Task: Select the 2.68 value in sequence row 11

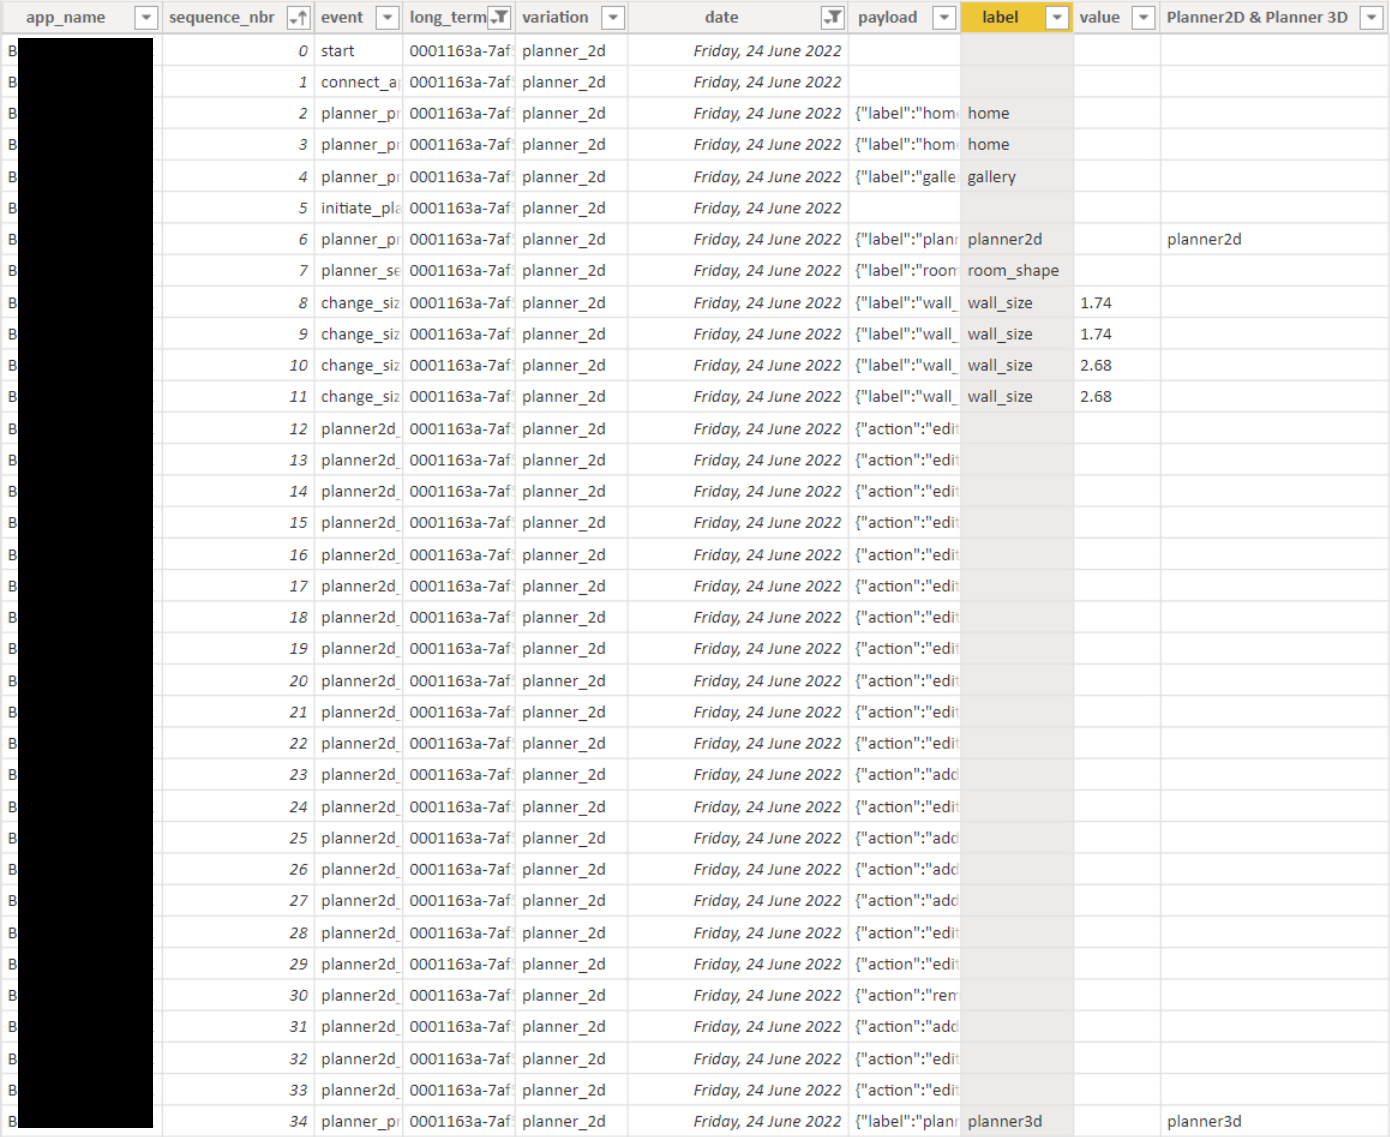Action: tap(1117, 397)
